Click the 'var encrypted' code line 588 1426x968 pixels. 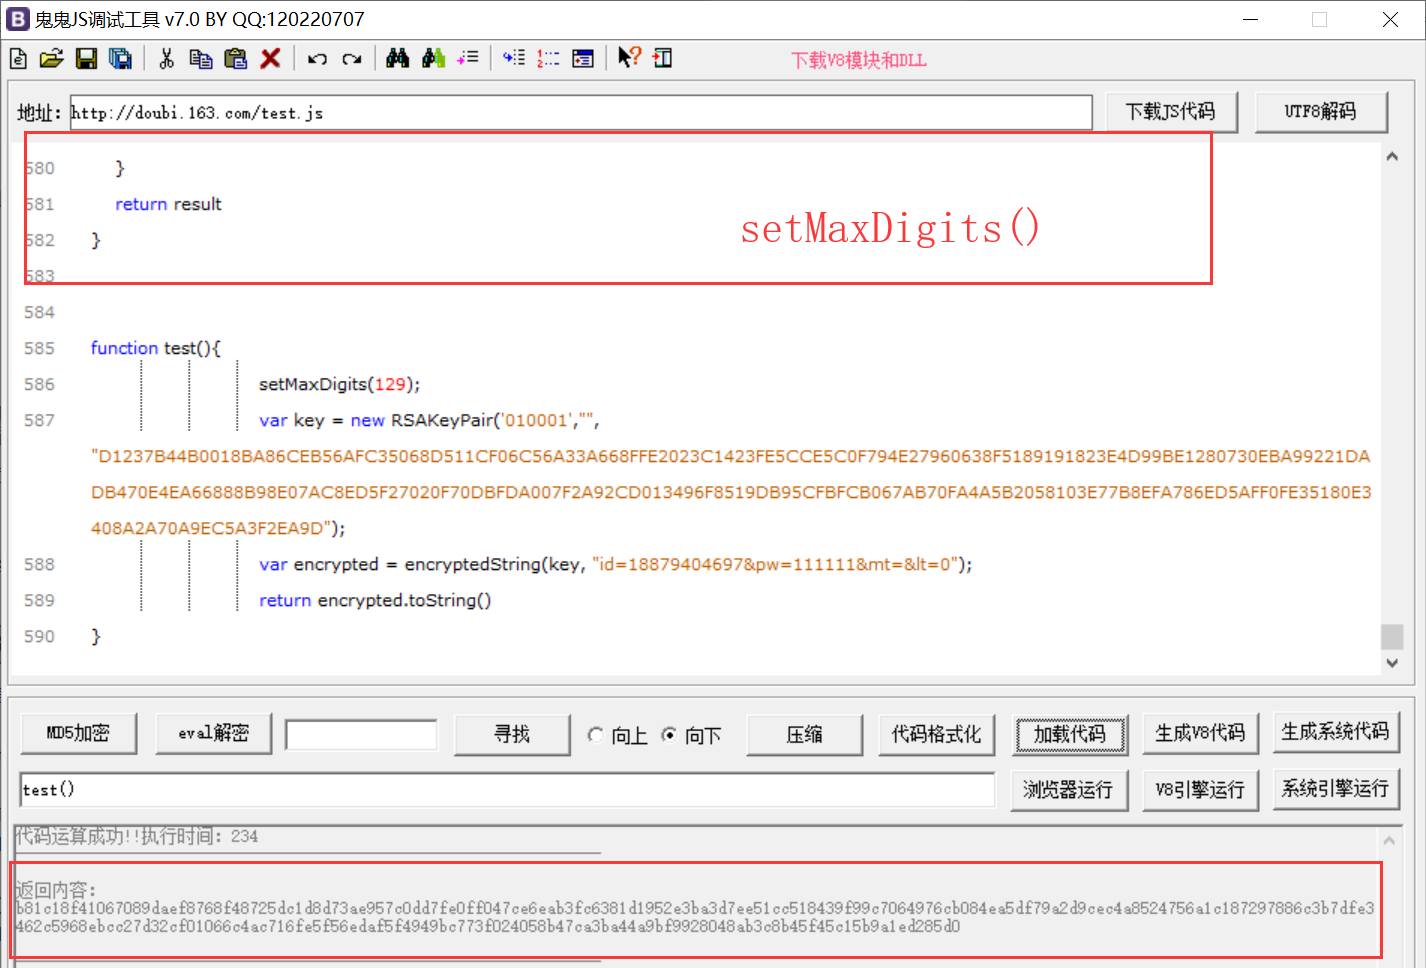(615, 564)
